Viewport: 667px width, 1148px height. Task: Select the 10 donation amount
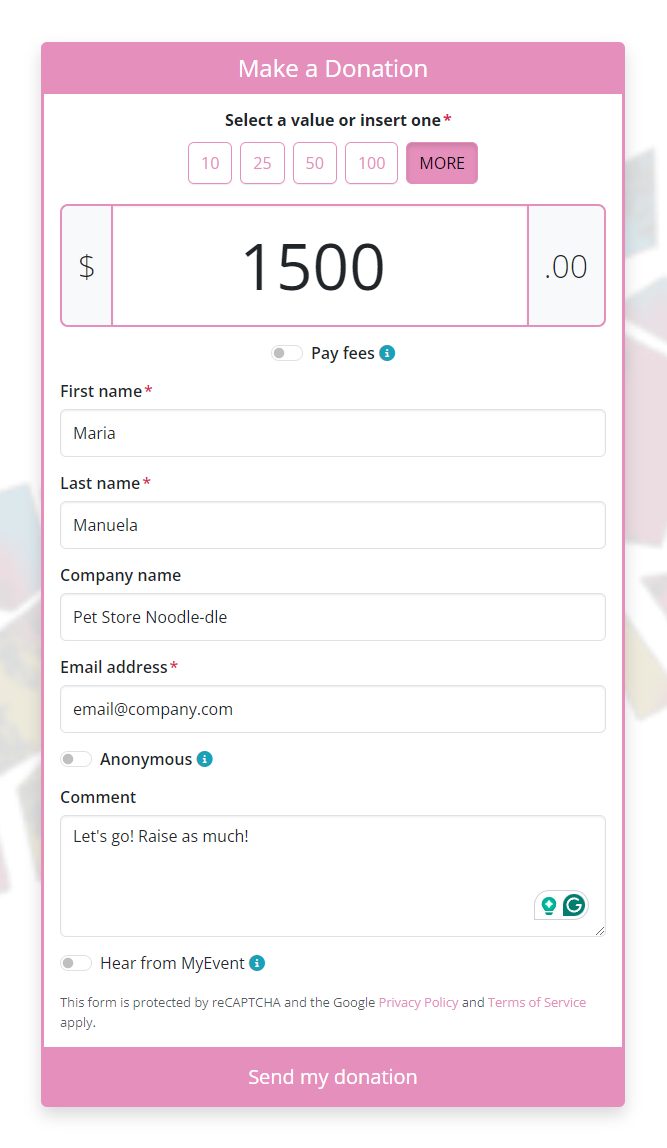click(x=210, y=163)
